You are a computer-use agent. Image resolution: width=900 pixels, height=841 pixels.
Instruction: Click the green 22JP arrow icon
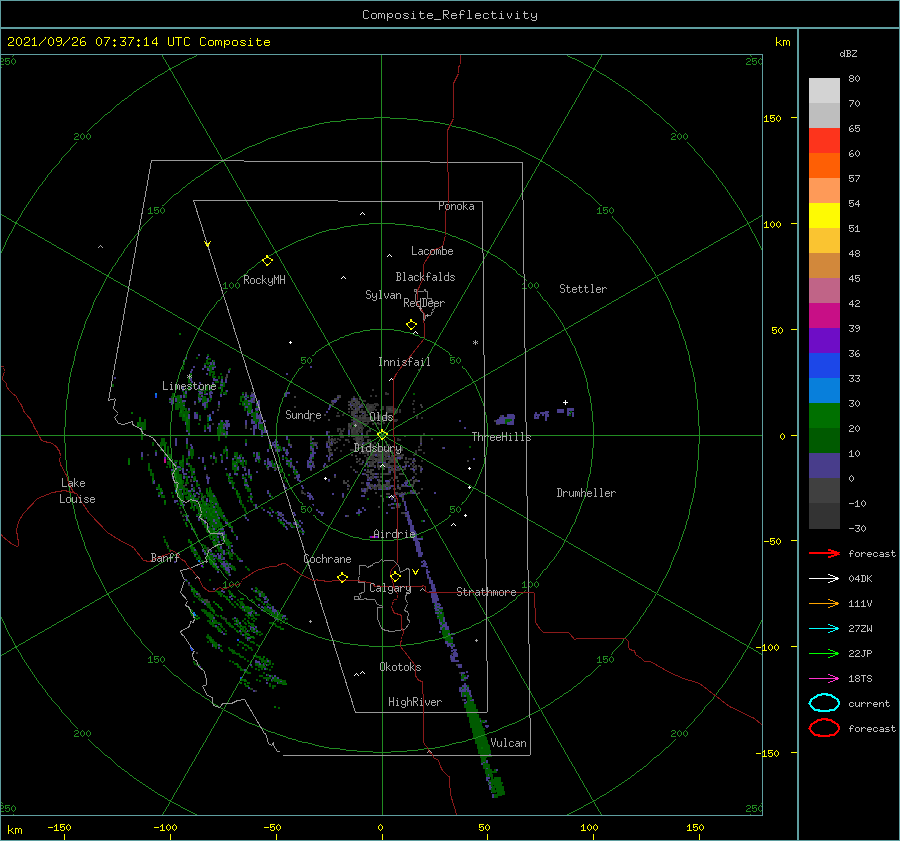click(x=824, y=653)
